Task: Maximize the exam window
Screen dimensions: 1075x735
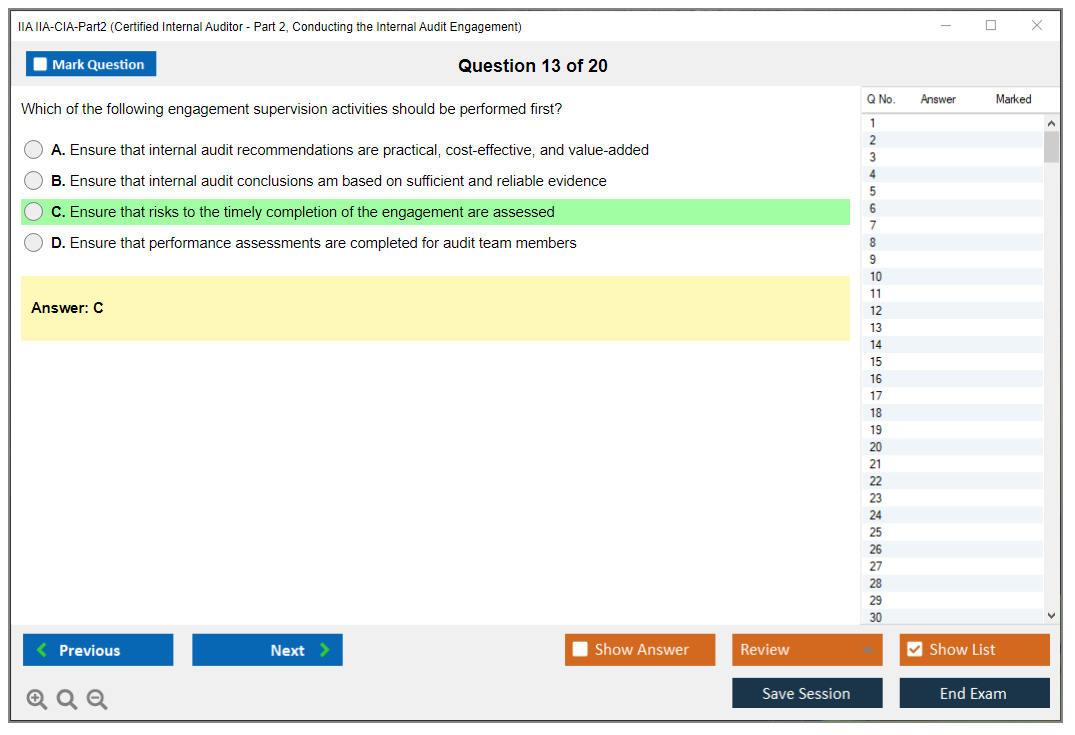Action: click(991, 26)
